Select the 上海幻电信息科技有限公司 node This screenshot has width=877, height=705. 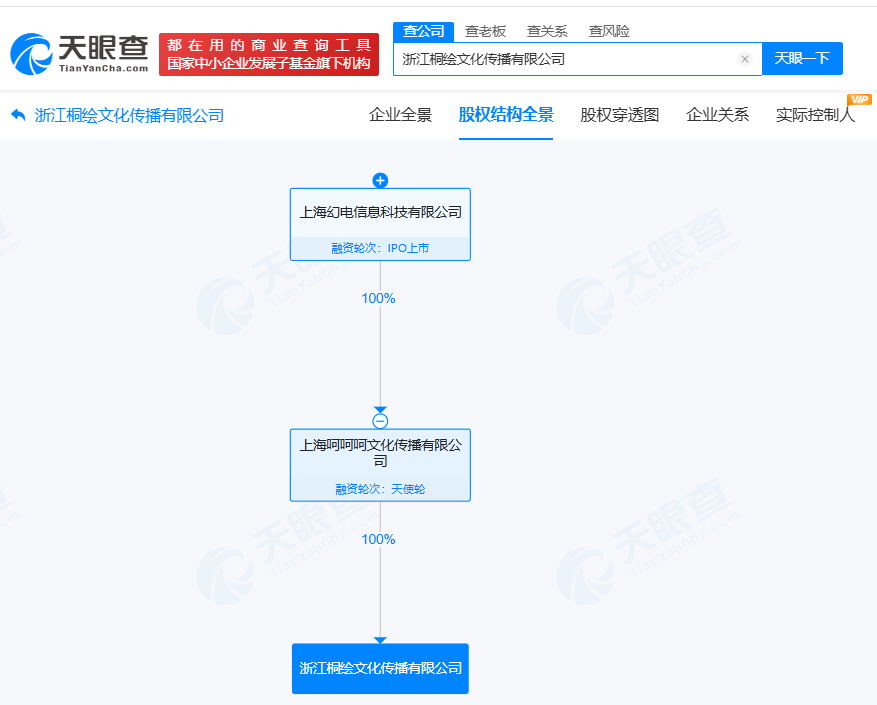click(380, 213)
